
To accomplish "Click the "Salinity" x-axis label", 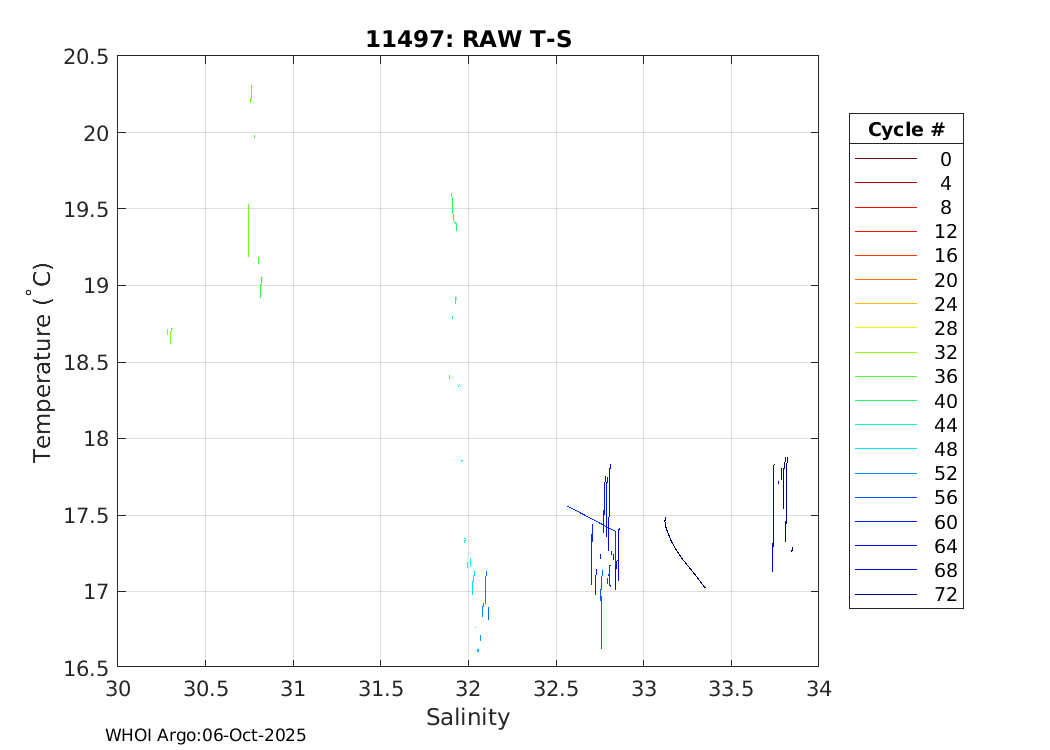I will [x=468, y=717].
